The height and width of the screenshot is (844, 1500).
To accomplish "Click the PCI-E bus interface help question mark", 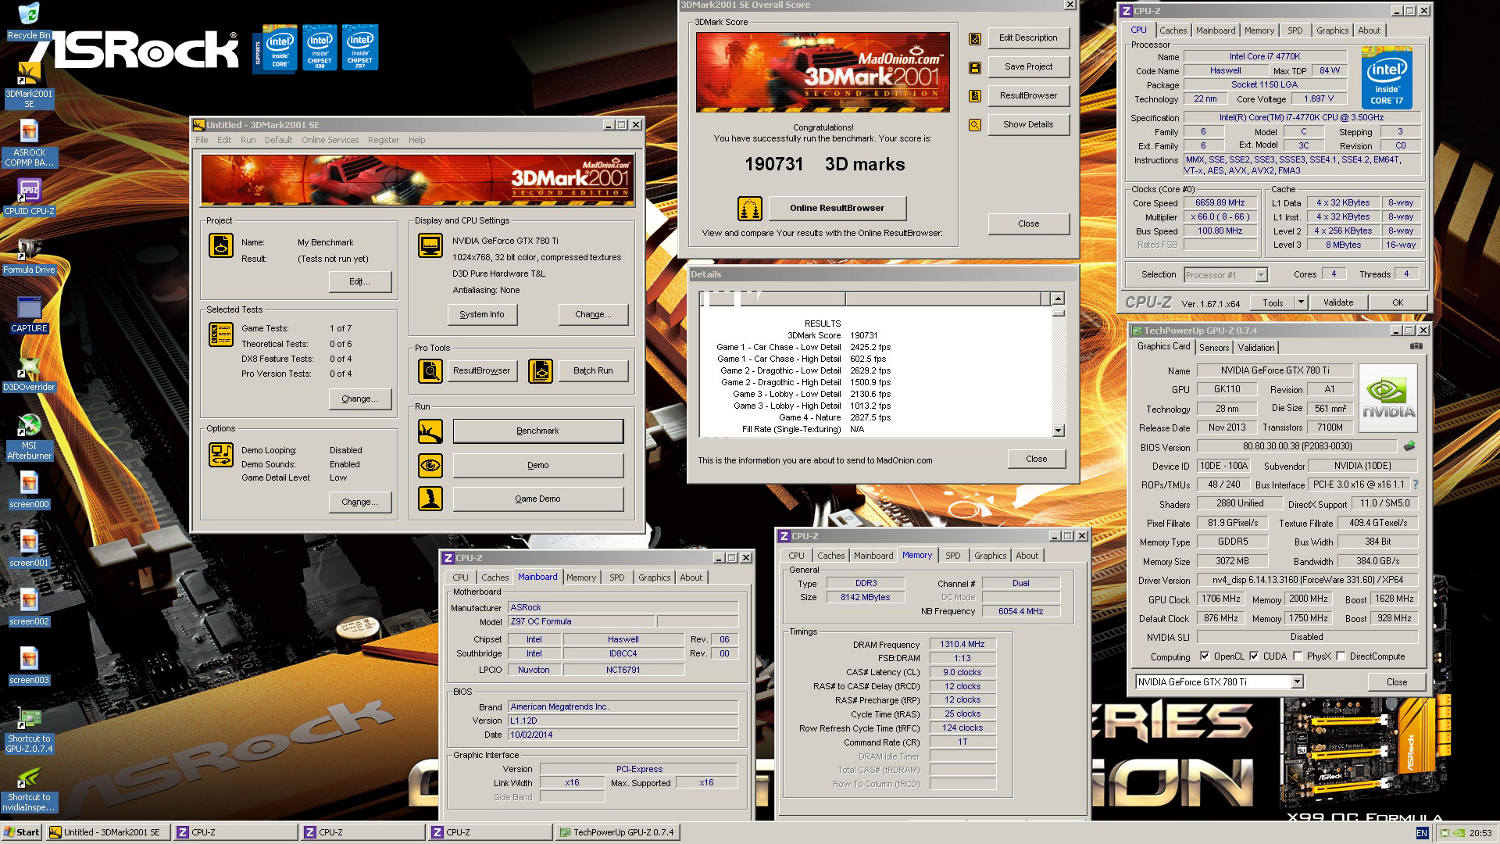I will tap(1415, 485).
